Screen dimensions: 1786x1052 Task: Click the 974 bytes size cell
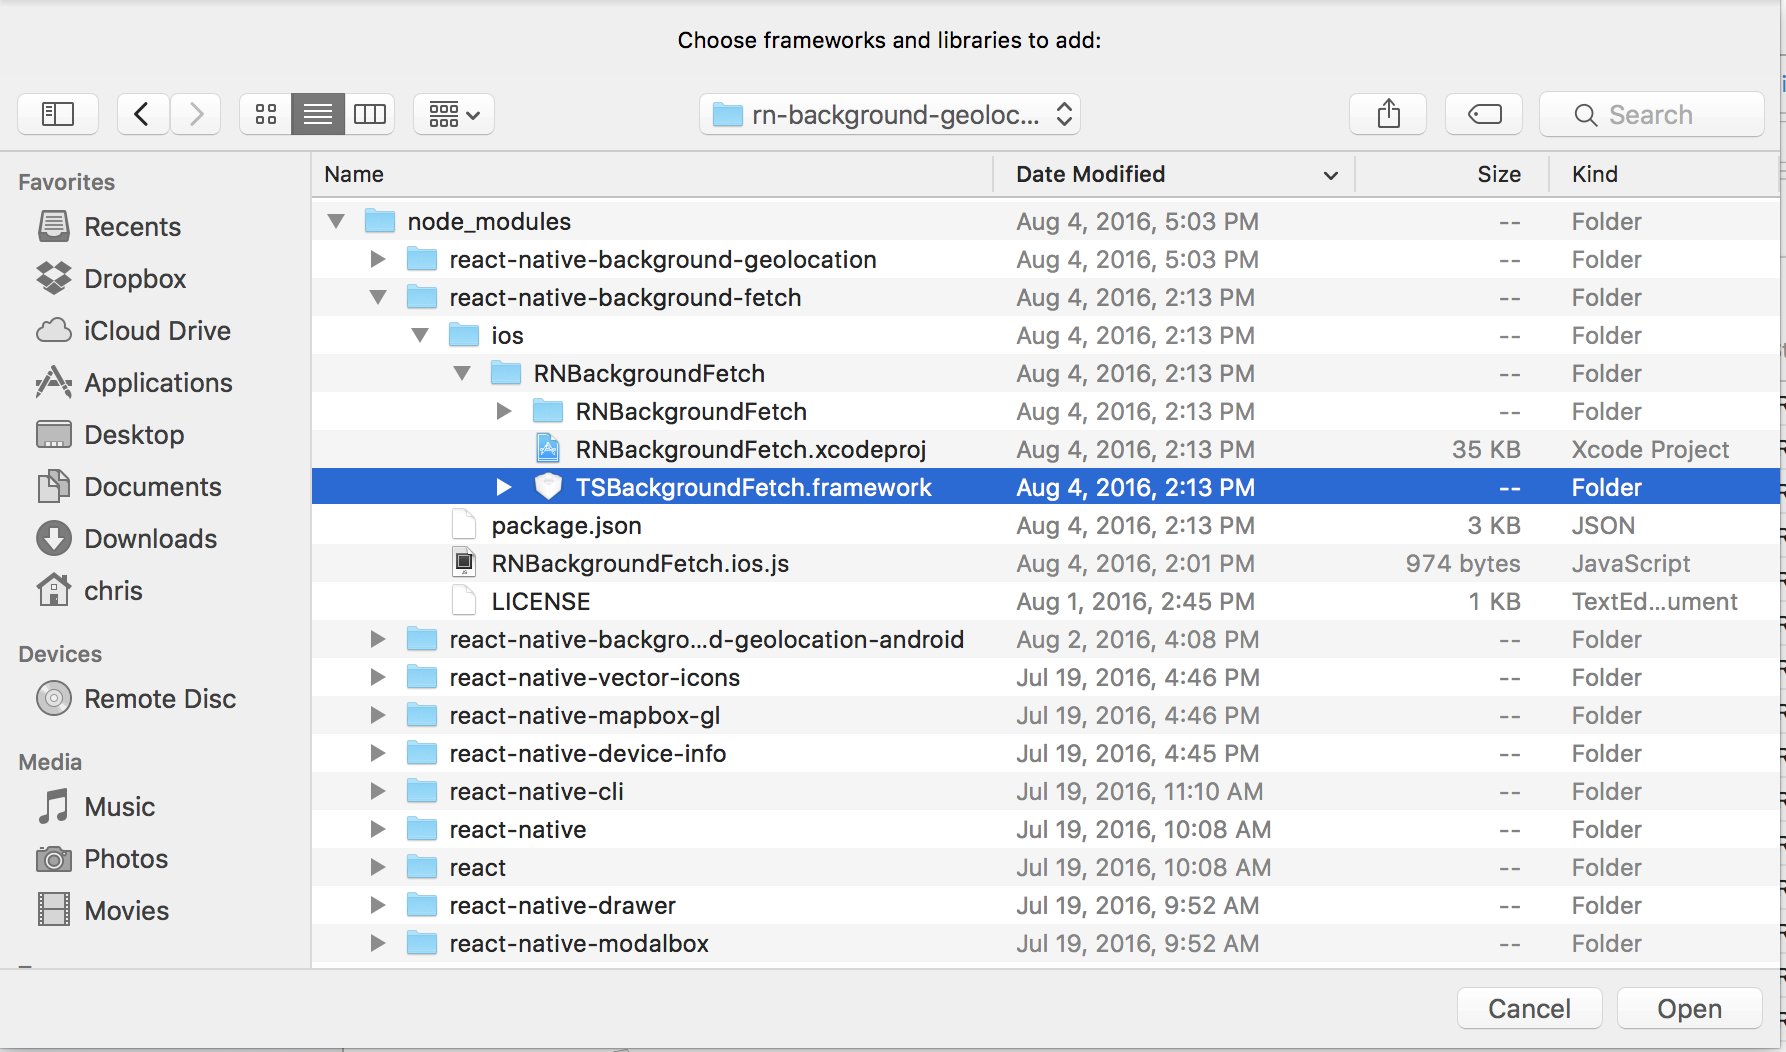coord(1463,563)
